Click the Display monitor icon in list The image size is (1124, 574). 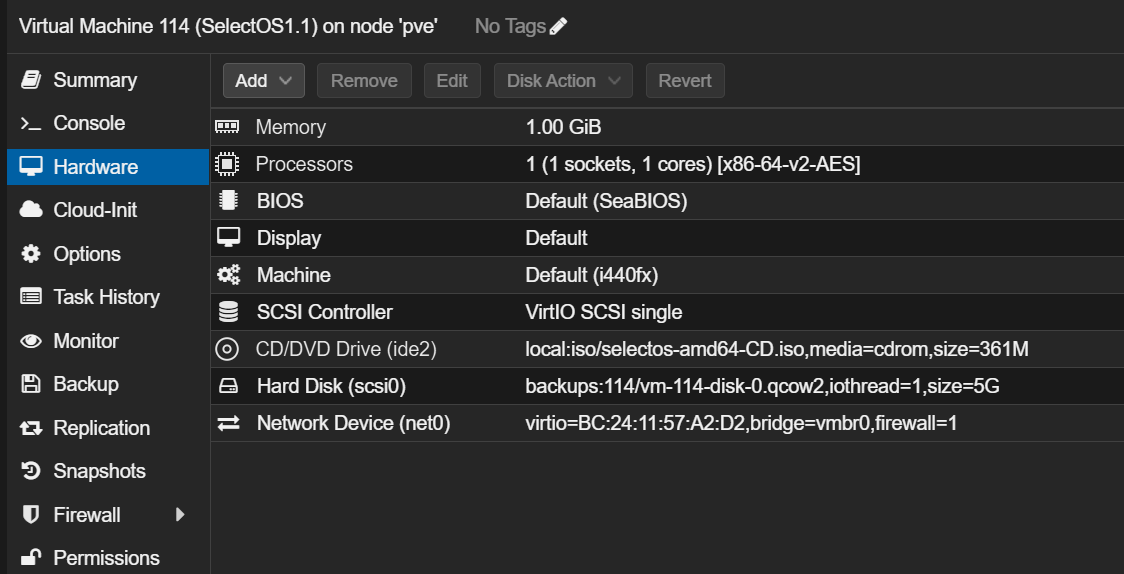228,238
